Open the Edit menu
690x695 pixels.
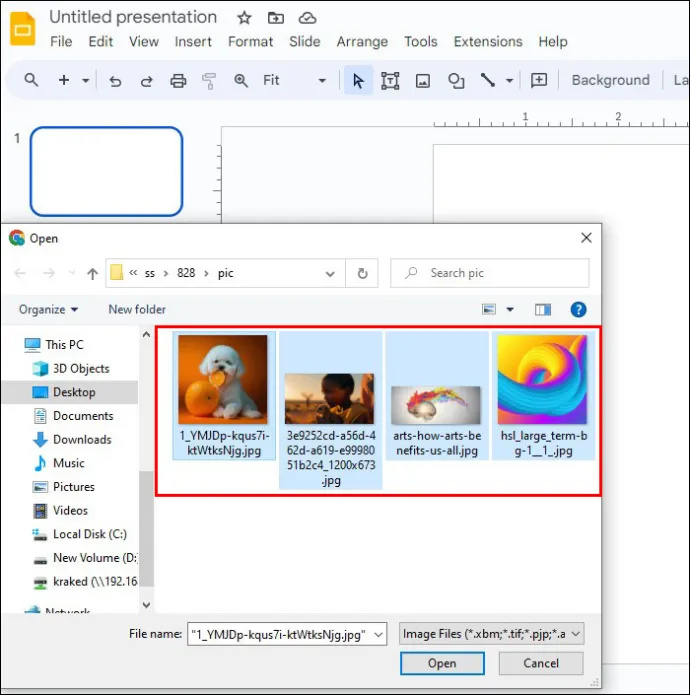pos(101,42)
